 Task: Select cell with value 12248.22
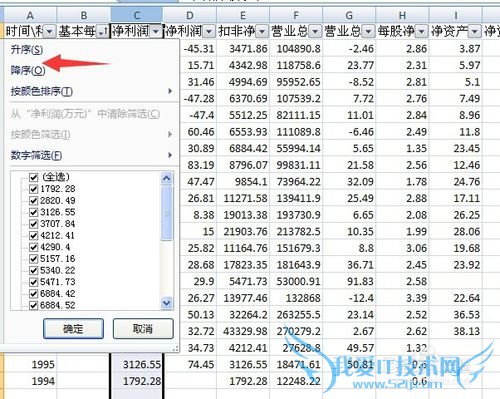point(296,381)
